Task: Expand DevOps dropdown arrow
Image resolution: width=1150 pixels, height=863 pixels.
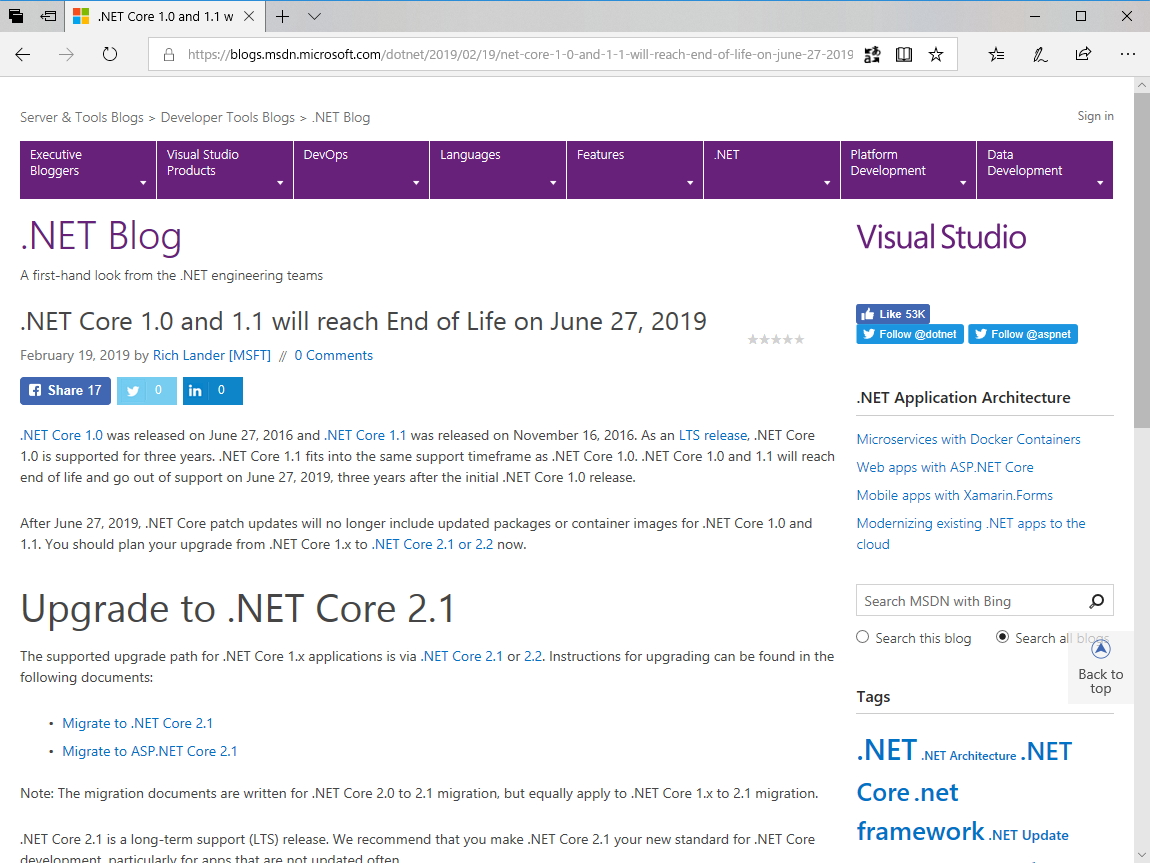Action: tap(416, 183)
